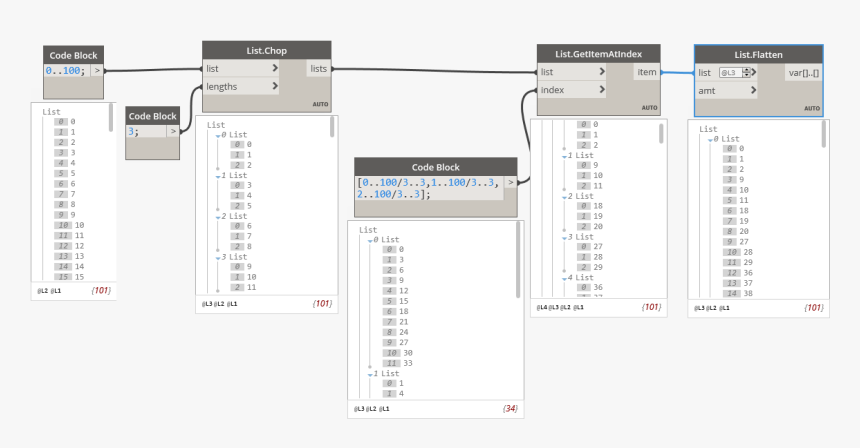Click @L4 level label under GetItemAtIndex preview
860x448 pixels.
click(542, 307)
